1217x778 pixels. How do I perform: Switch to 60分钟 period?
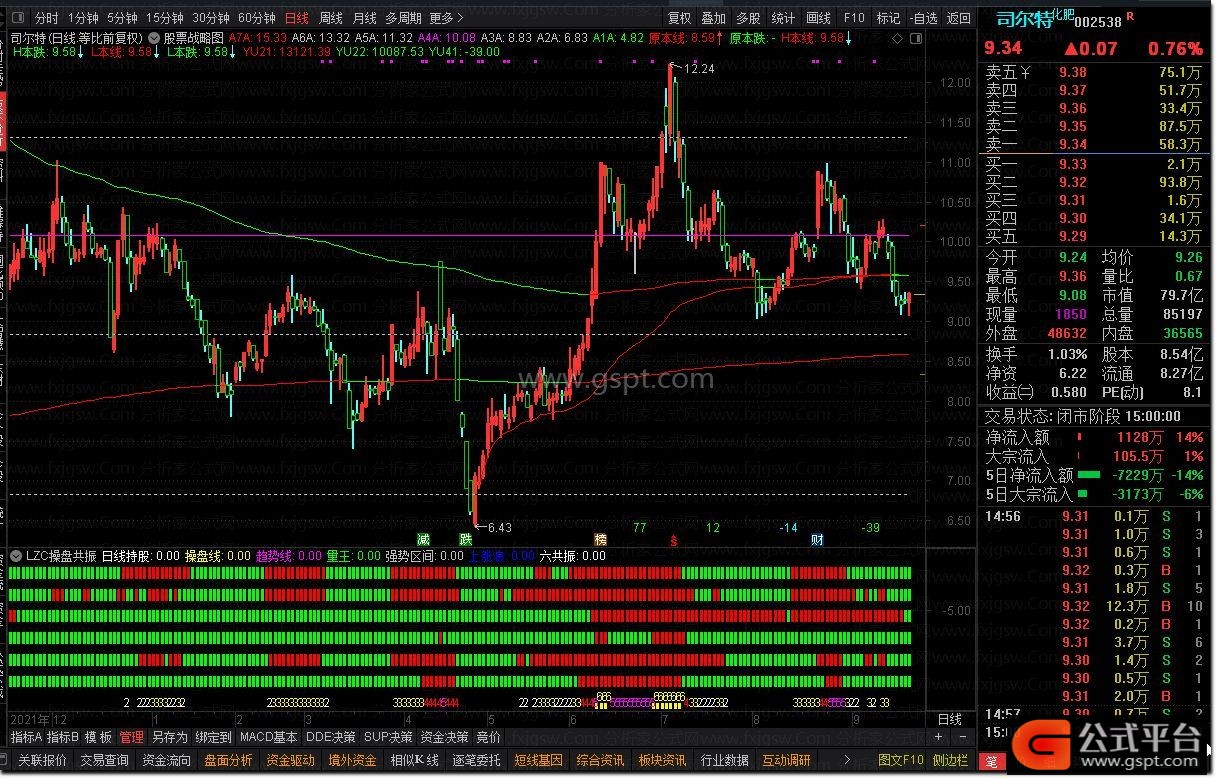(257, 18)
